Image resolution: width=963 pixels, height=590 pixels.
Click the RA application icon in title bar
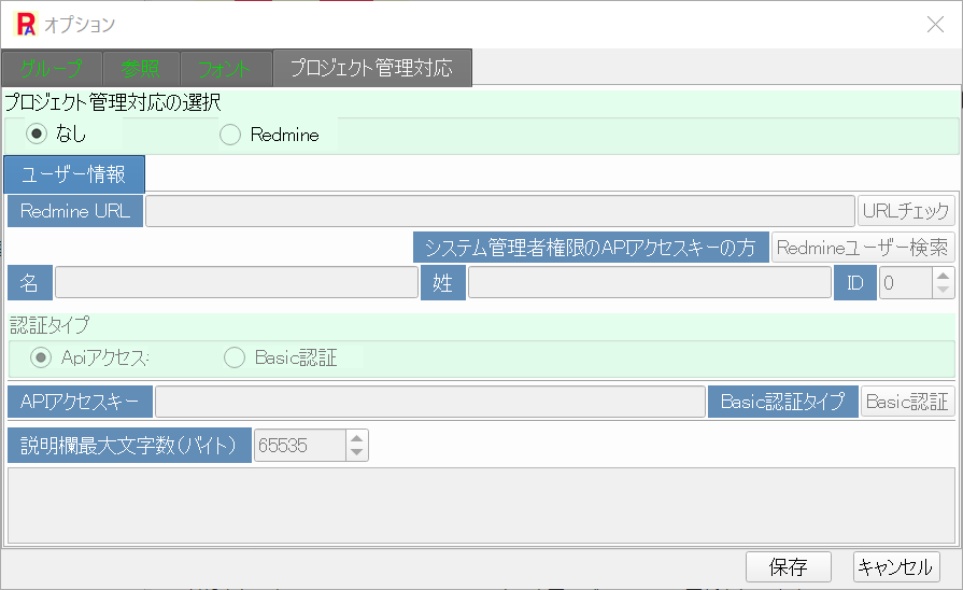click(26, 24)
